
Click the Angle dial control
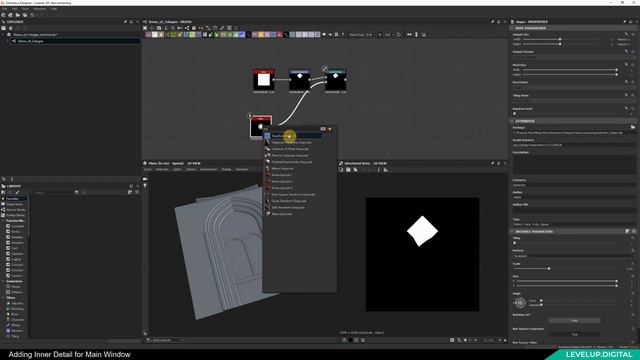pos(520,303)
